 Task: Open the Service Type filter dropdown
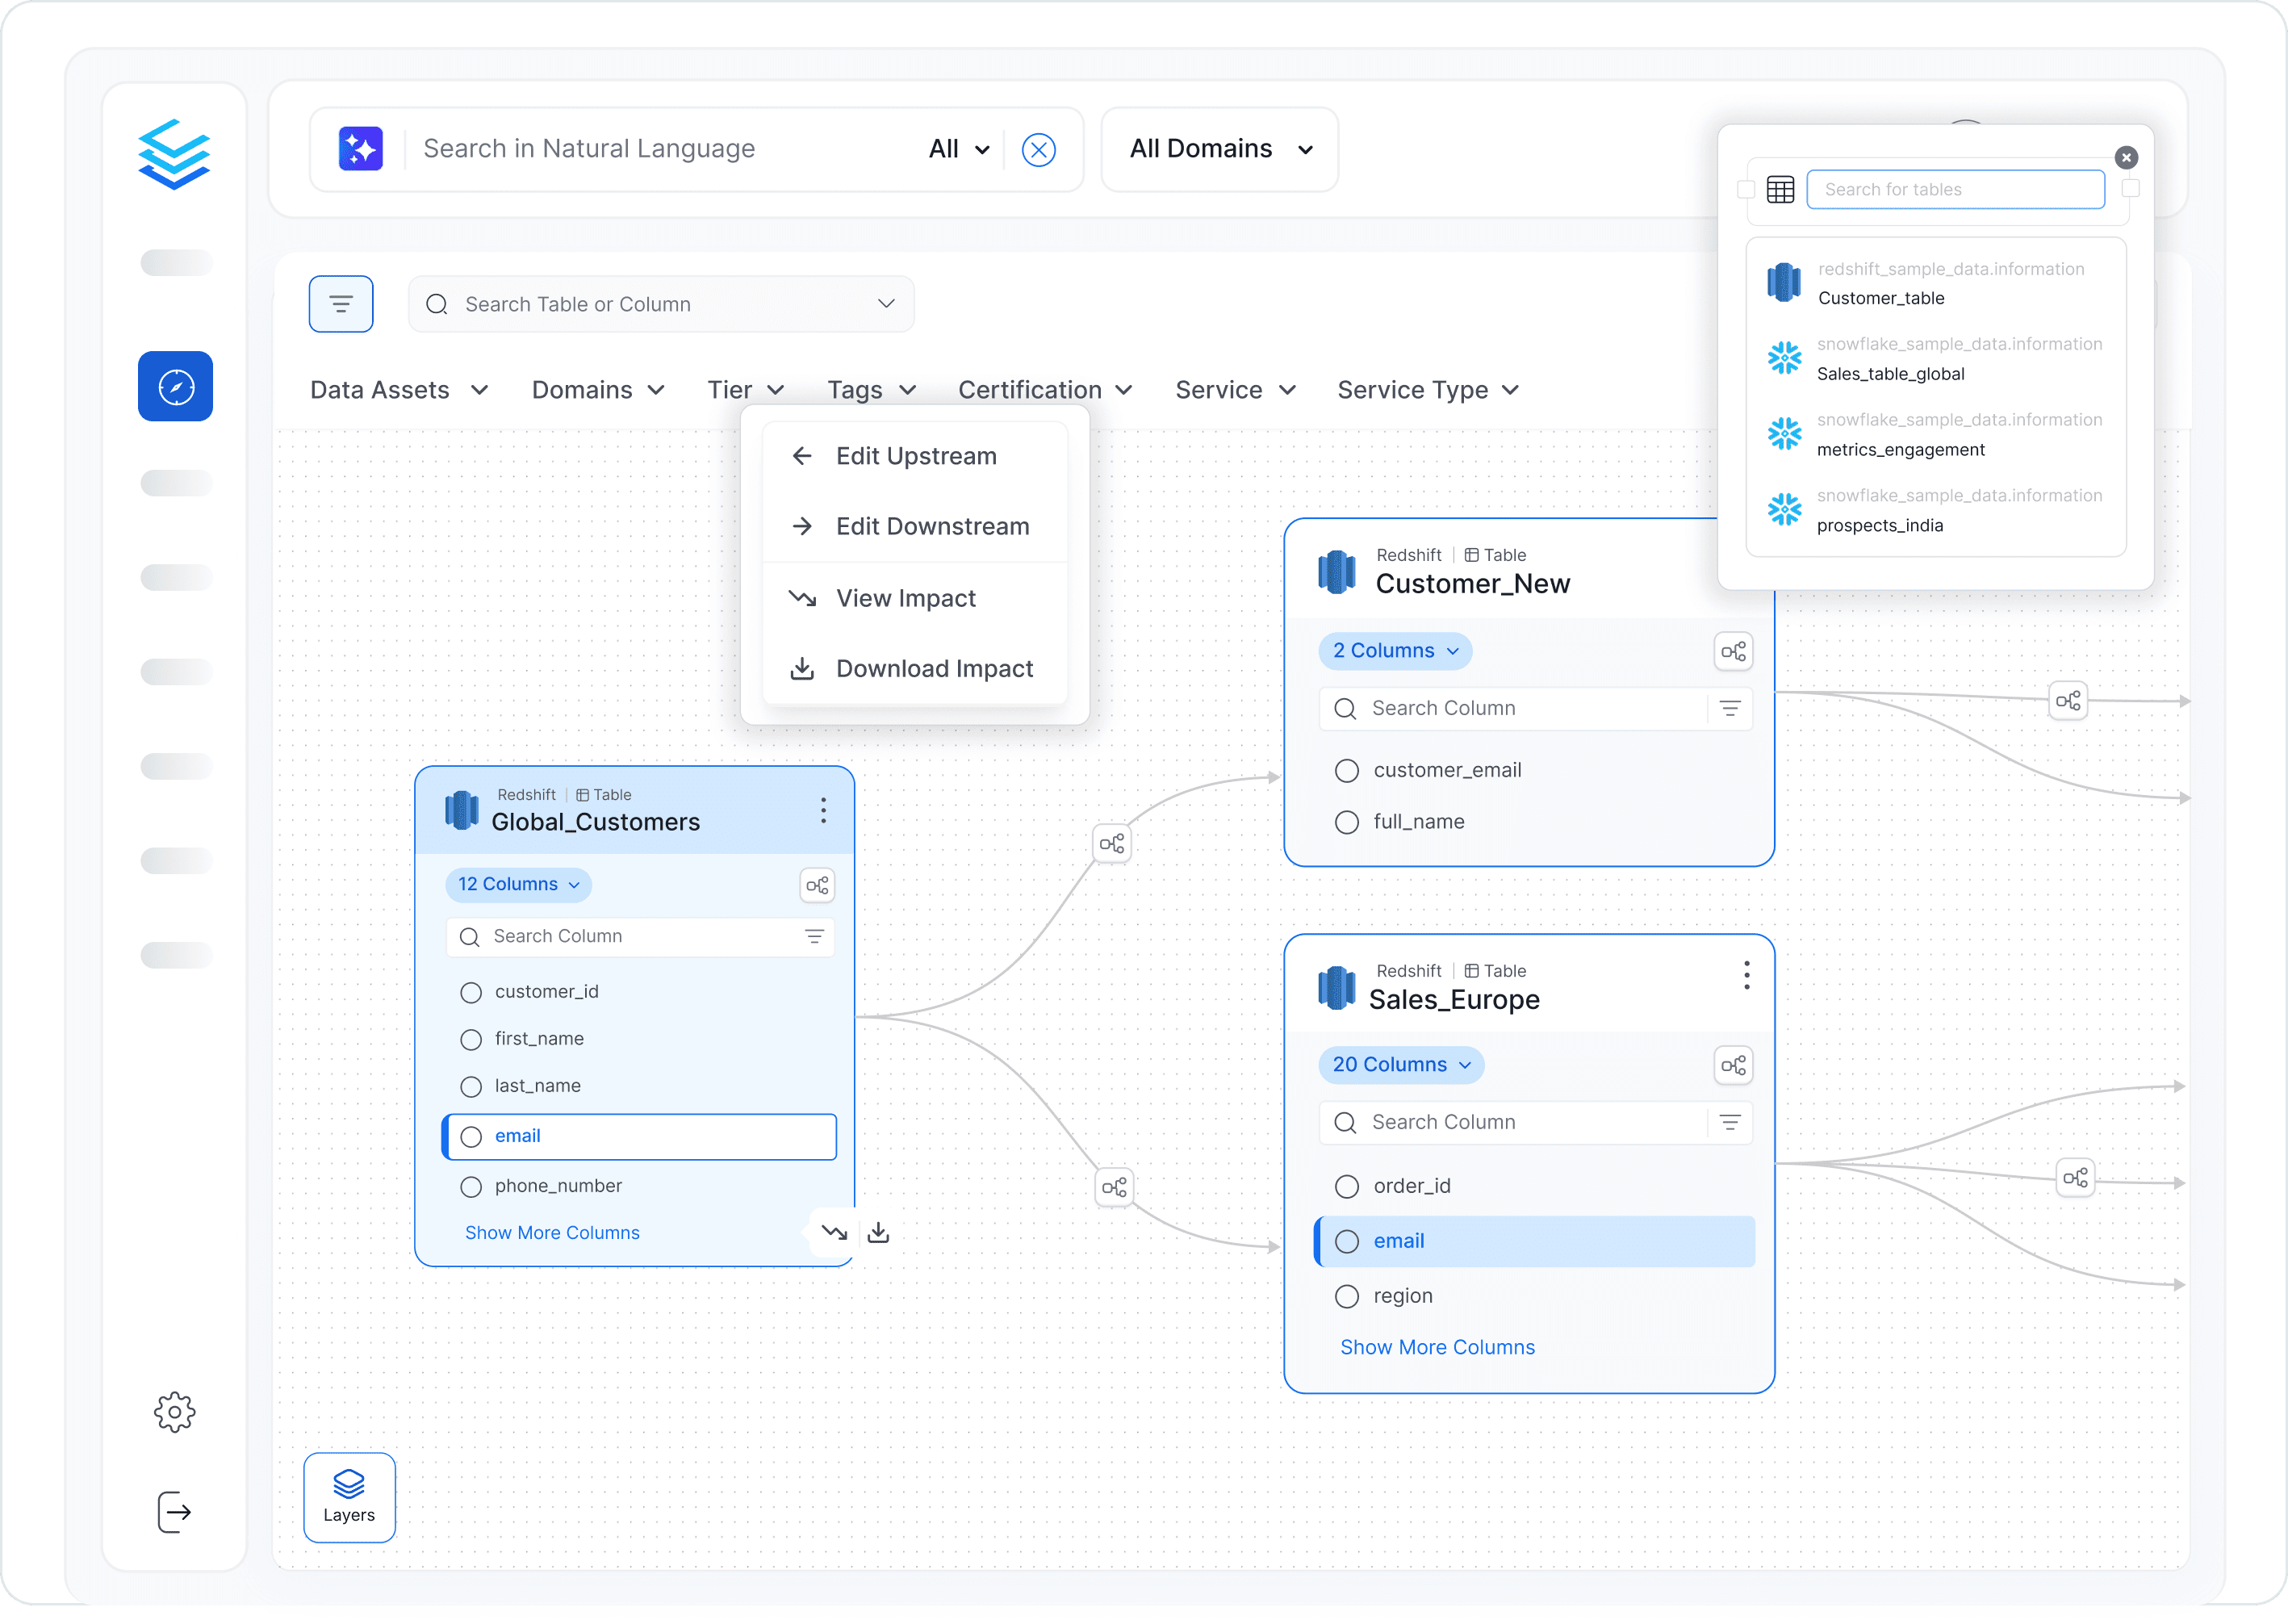coord(1428,390)
